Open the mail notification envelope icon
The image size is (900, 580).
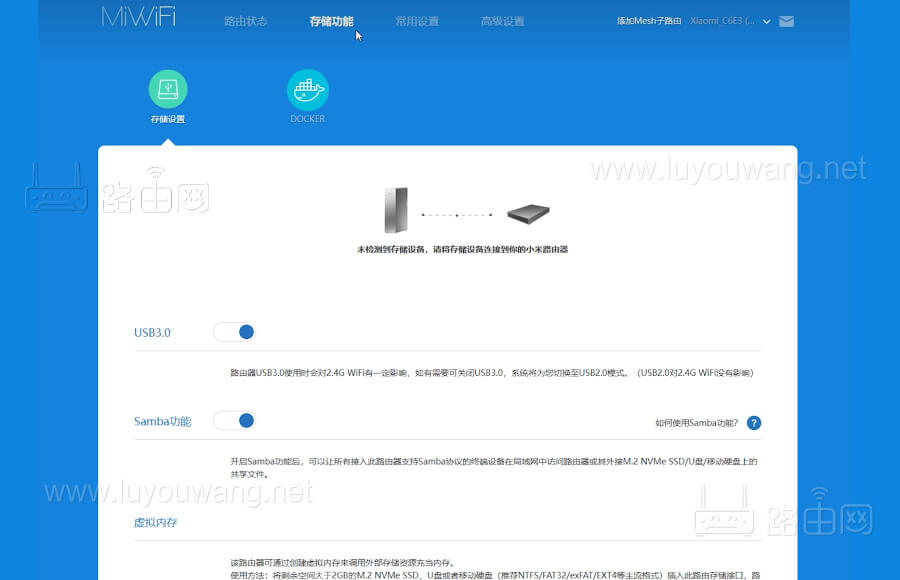tap(786, 20)
